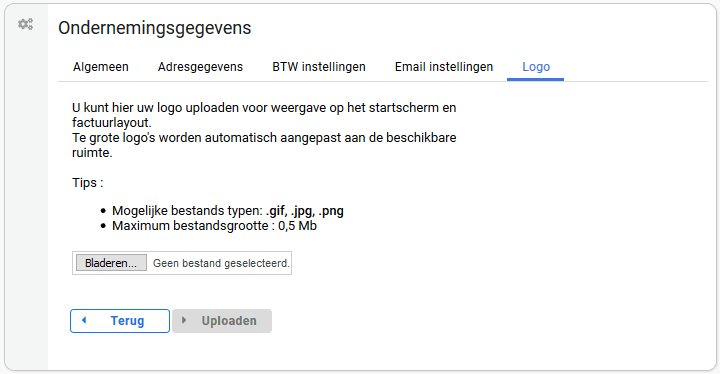Click the Bladeren... browse button
Viewport: 720px width, 374px height.
tap(111, 263)
